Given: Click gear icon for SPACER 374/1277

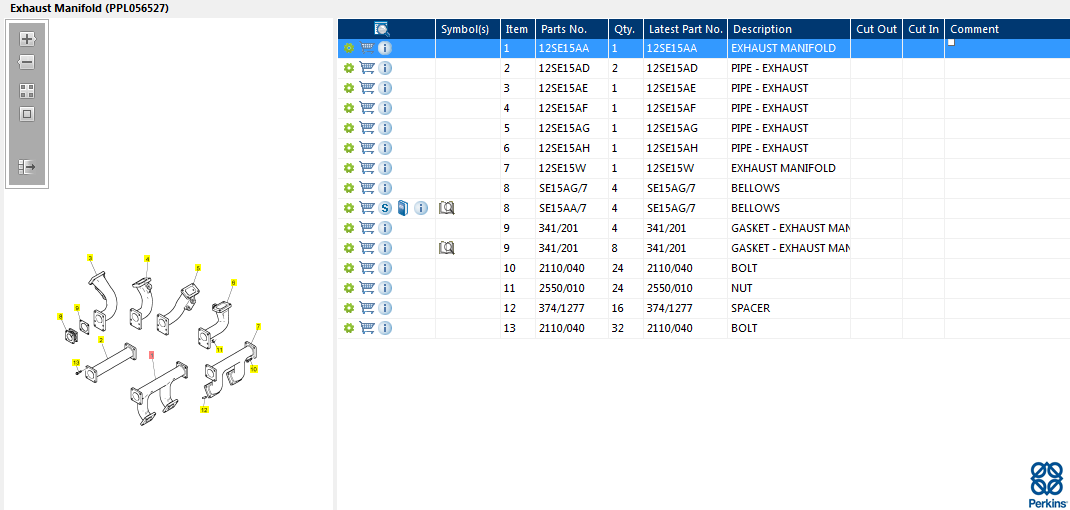Looking at the screenshot, I should (349, 308).
